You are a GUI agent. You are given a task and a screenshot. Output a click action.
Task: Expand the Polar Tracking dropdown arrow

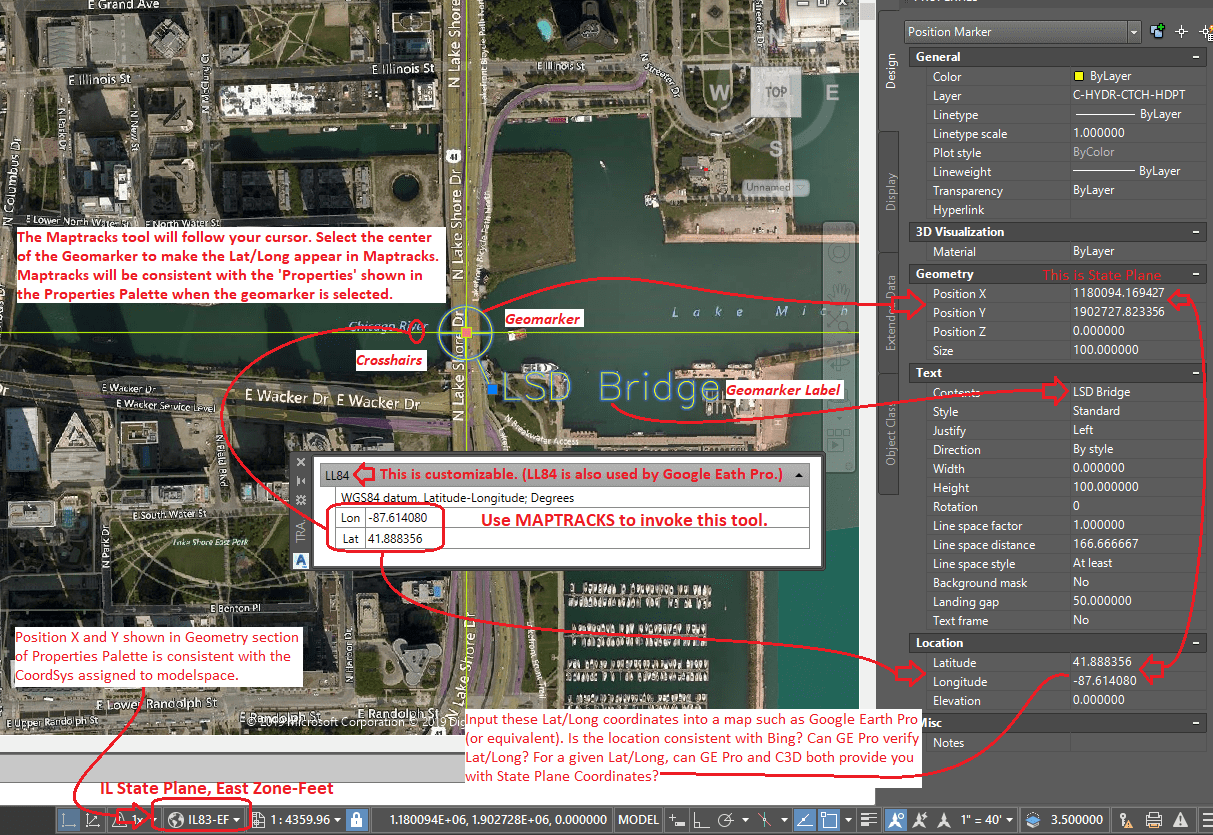click(x=744, y=819)
